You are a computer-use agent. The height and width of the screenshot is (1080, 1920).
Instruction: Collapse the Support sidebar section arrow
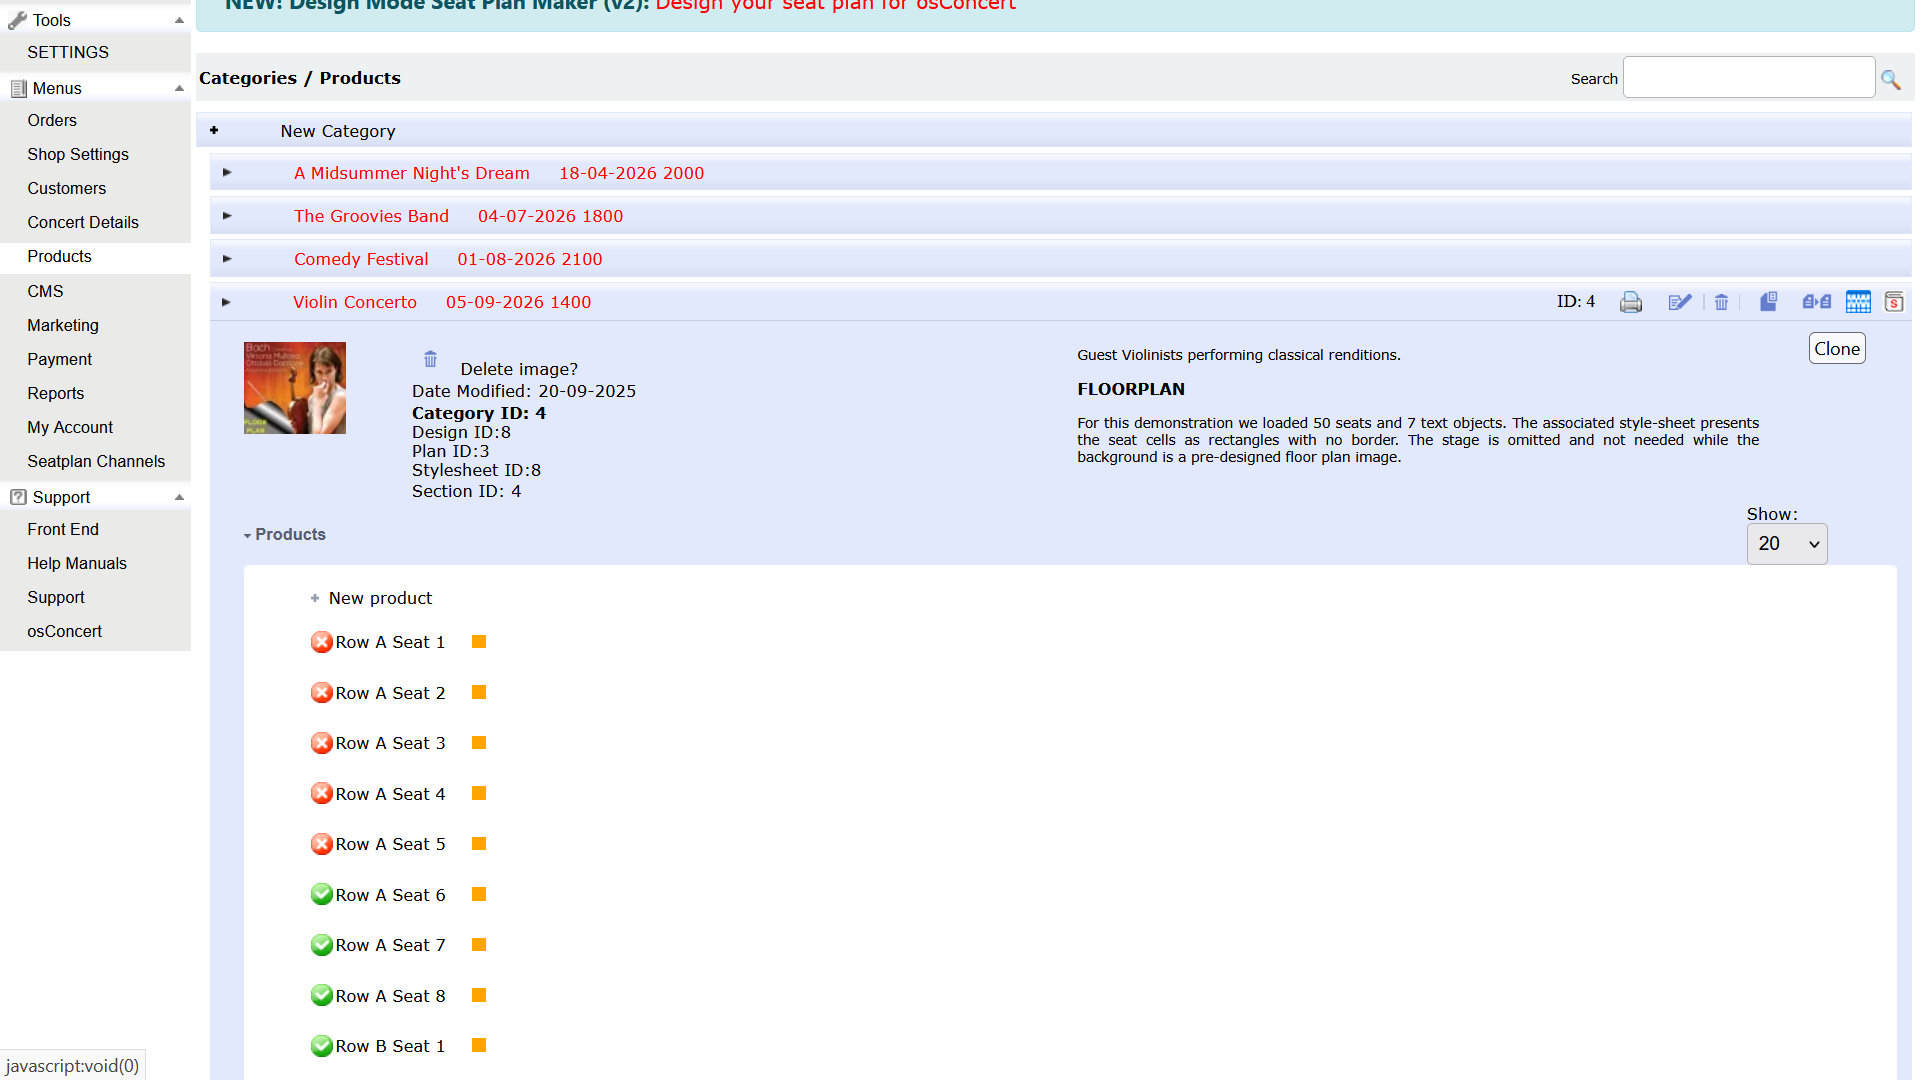click(x=179, y=497)
